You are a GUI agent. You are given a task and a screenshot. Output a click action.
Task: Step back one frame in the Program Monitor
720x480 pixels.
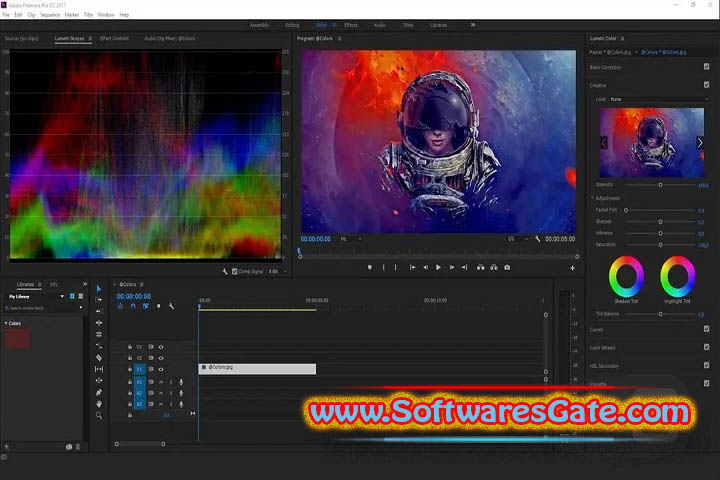point(426,267)
